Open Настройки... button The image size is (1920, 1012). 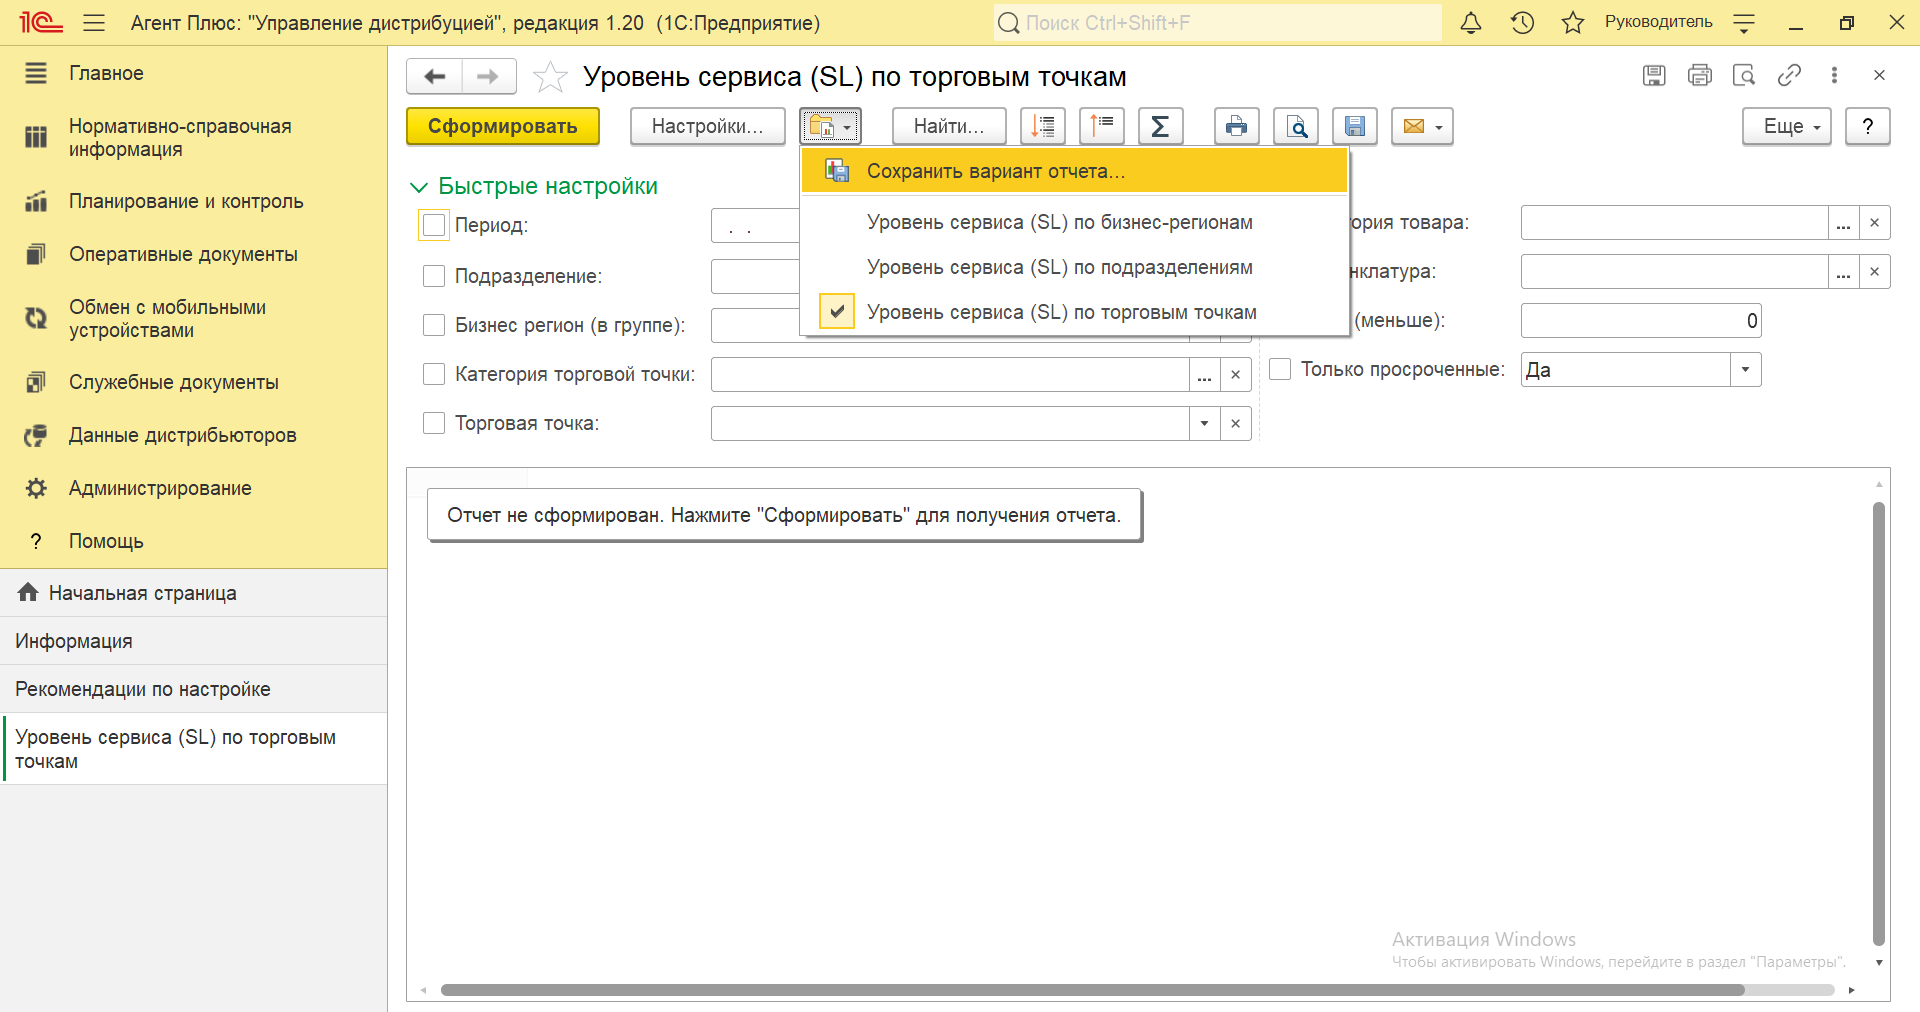tap(708, 127)
